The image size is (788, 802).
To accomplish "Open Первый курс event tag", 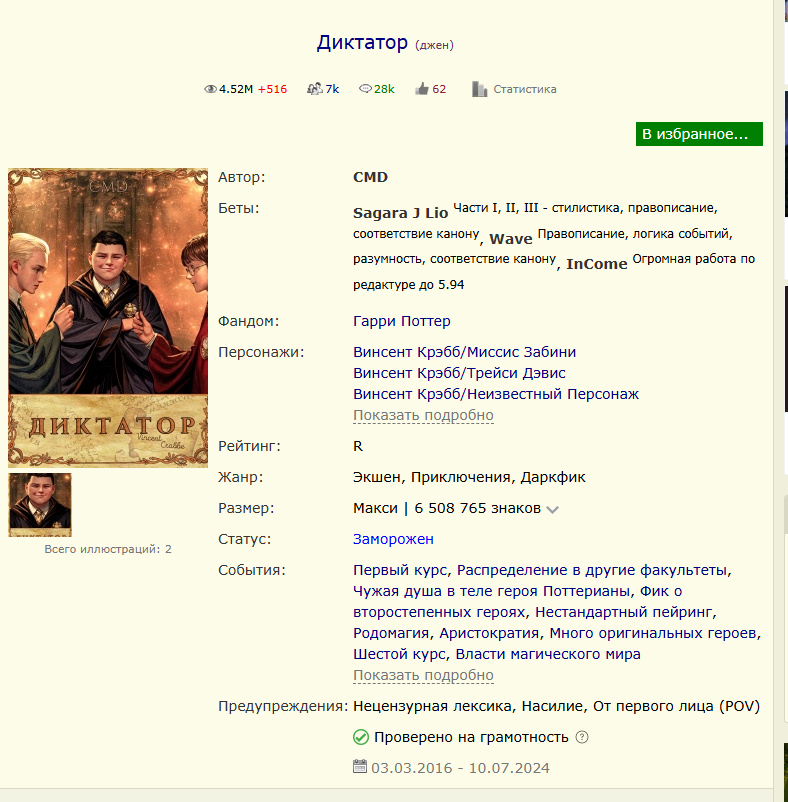I will click(399, 570).
